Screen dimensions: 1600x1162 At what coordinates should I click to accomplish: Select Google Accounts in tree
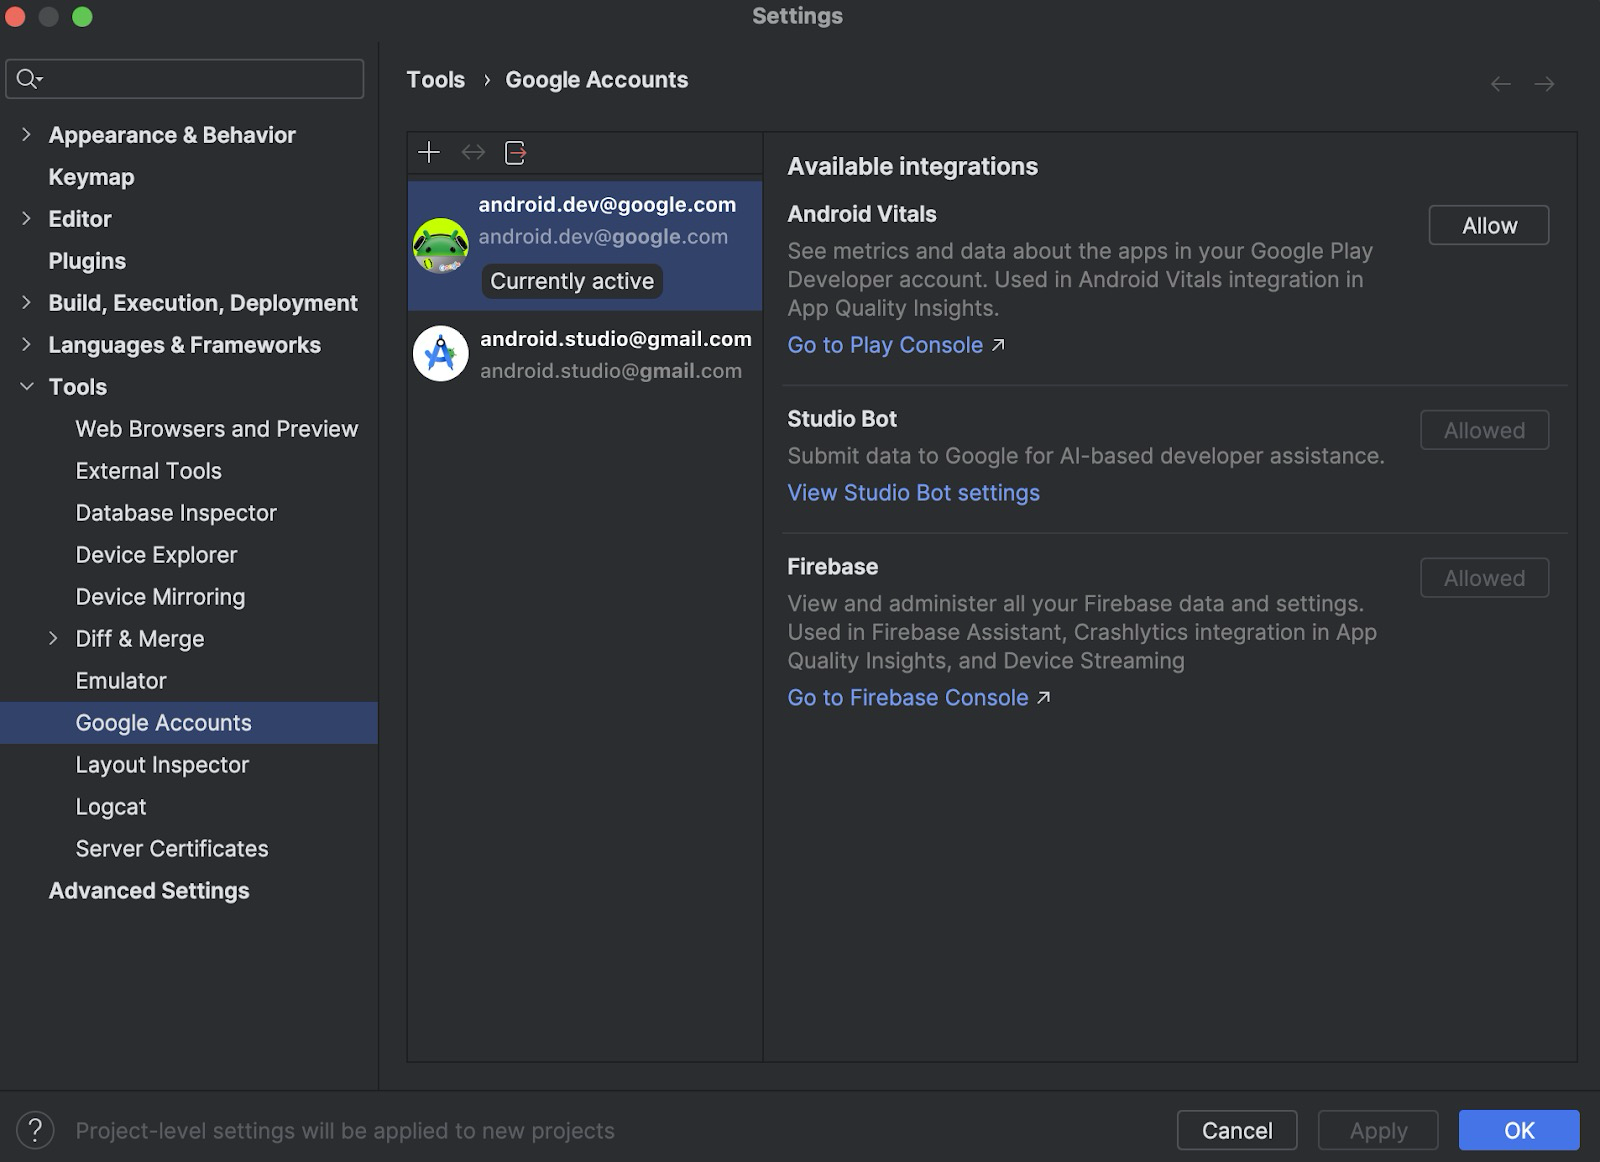tap(189, 723)
